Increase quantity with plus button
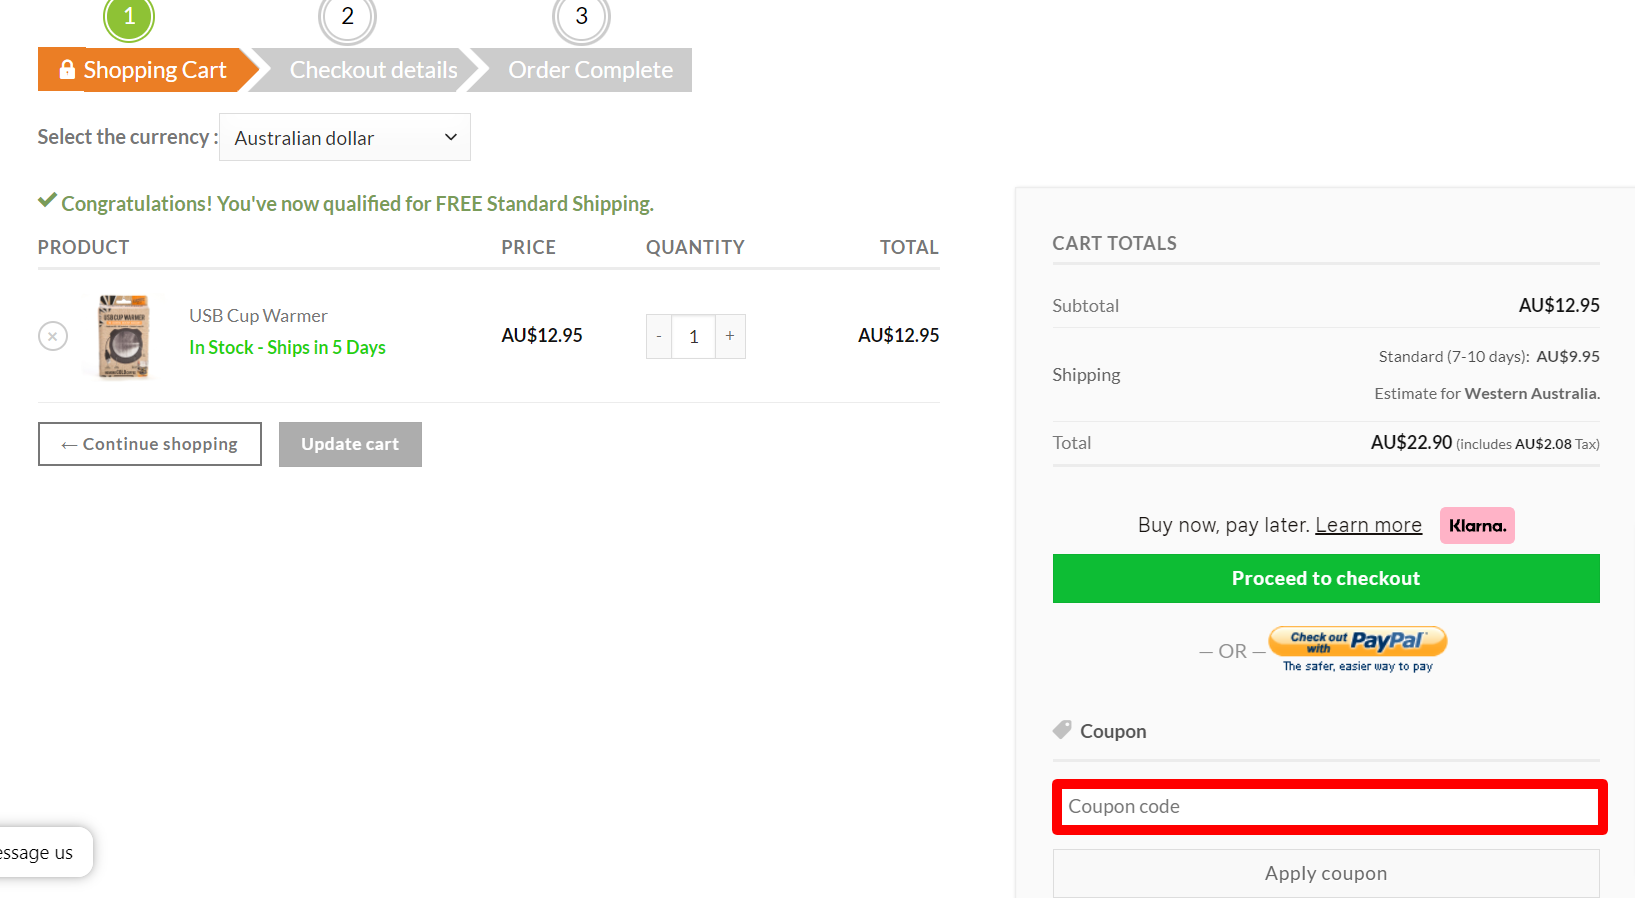1635x898 pixels. 730,336
